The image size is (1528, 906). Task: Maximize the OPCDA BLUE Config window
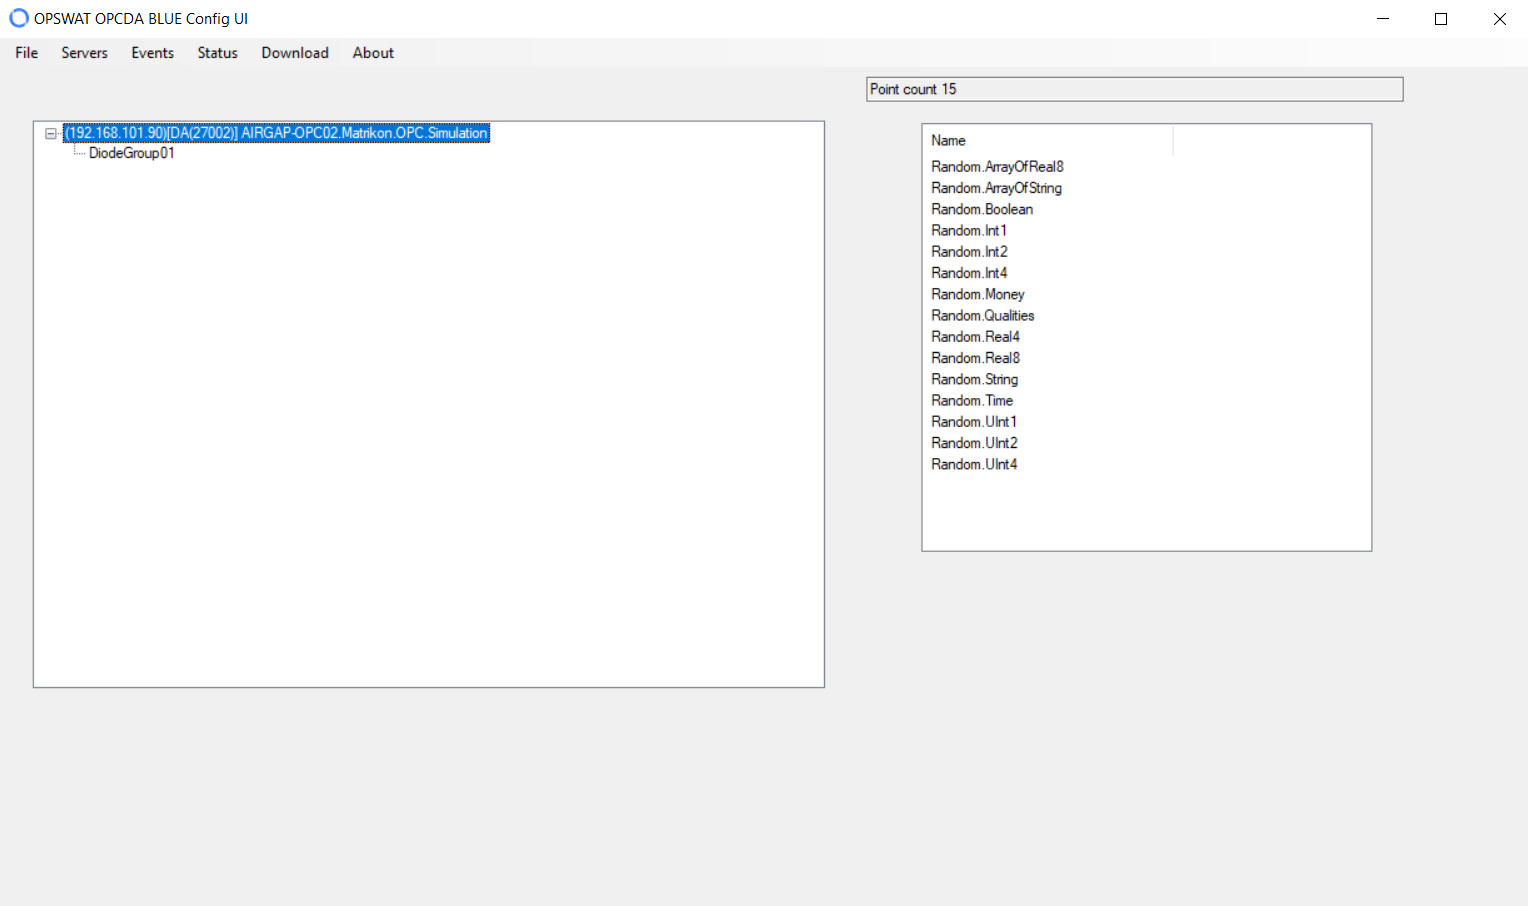point(1441,18)
